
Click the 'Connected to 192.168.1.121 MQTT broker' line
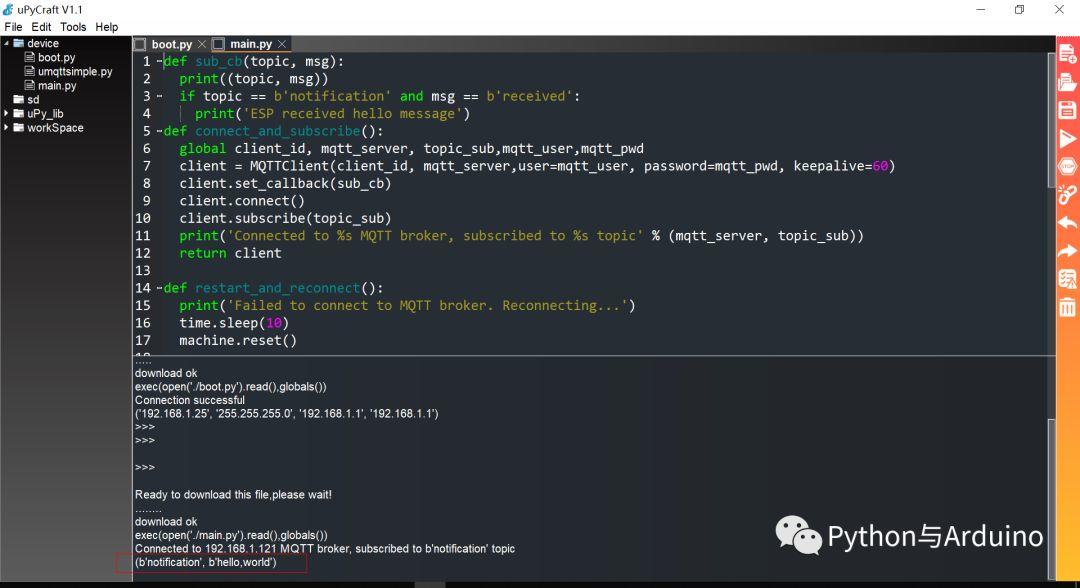(325, 549)
